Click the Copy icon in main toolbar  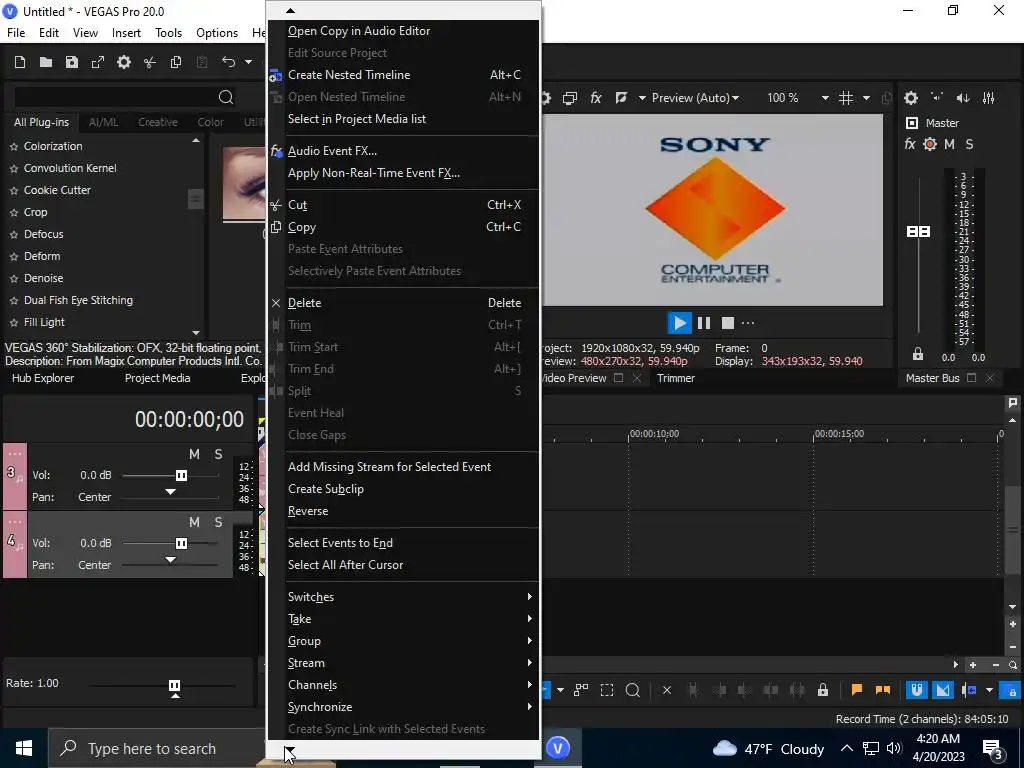tap(176, 62)
